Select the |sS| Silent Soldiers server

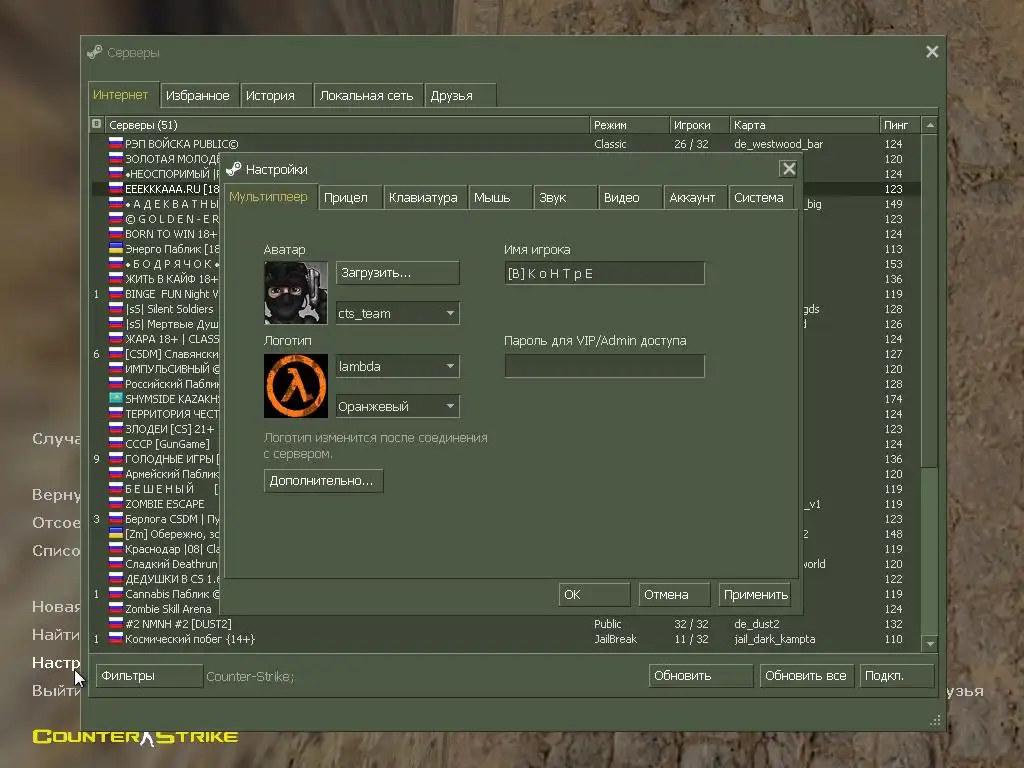(x=169, y=309)
